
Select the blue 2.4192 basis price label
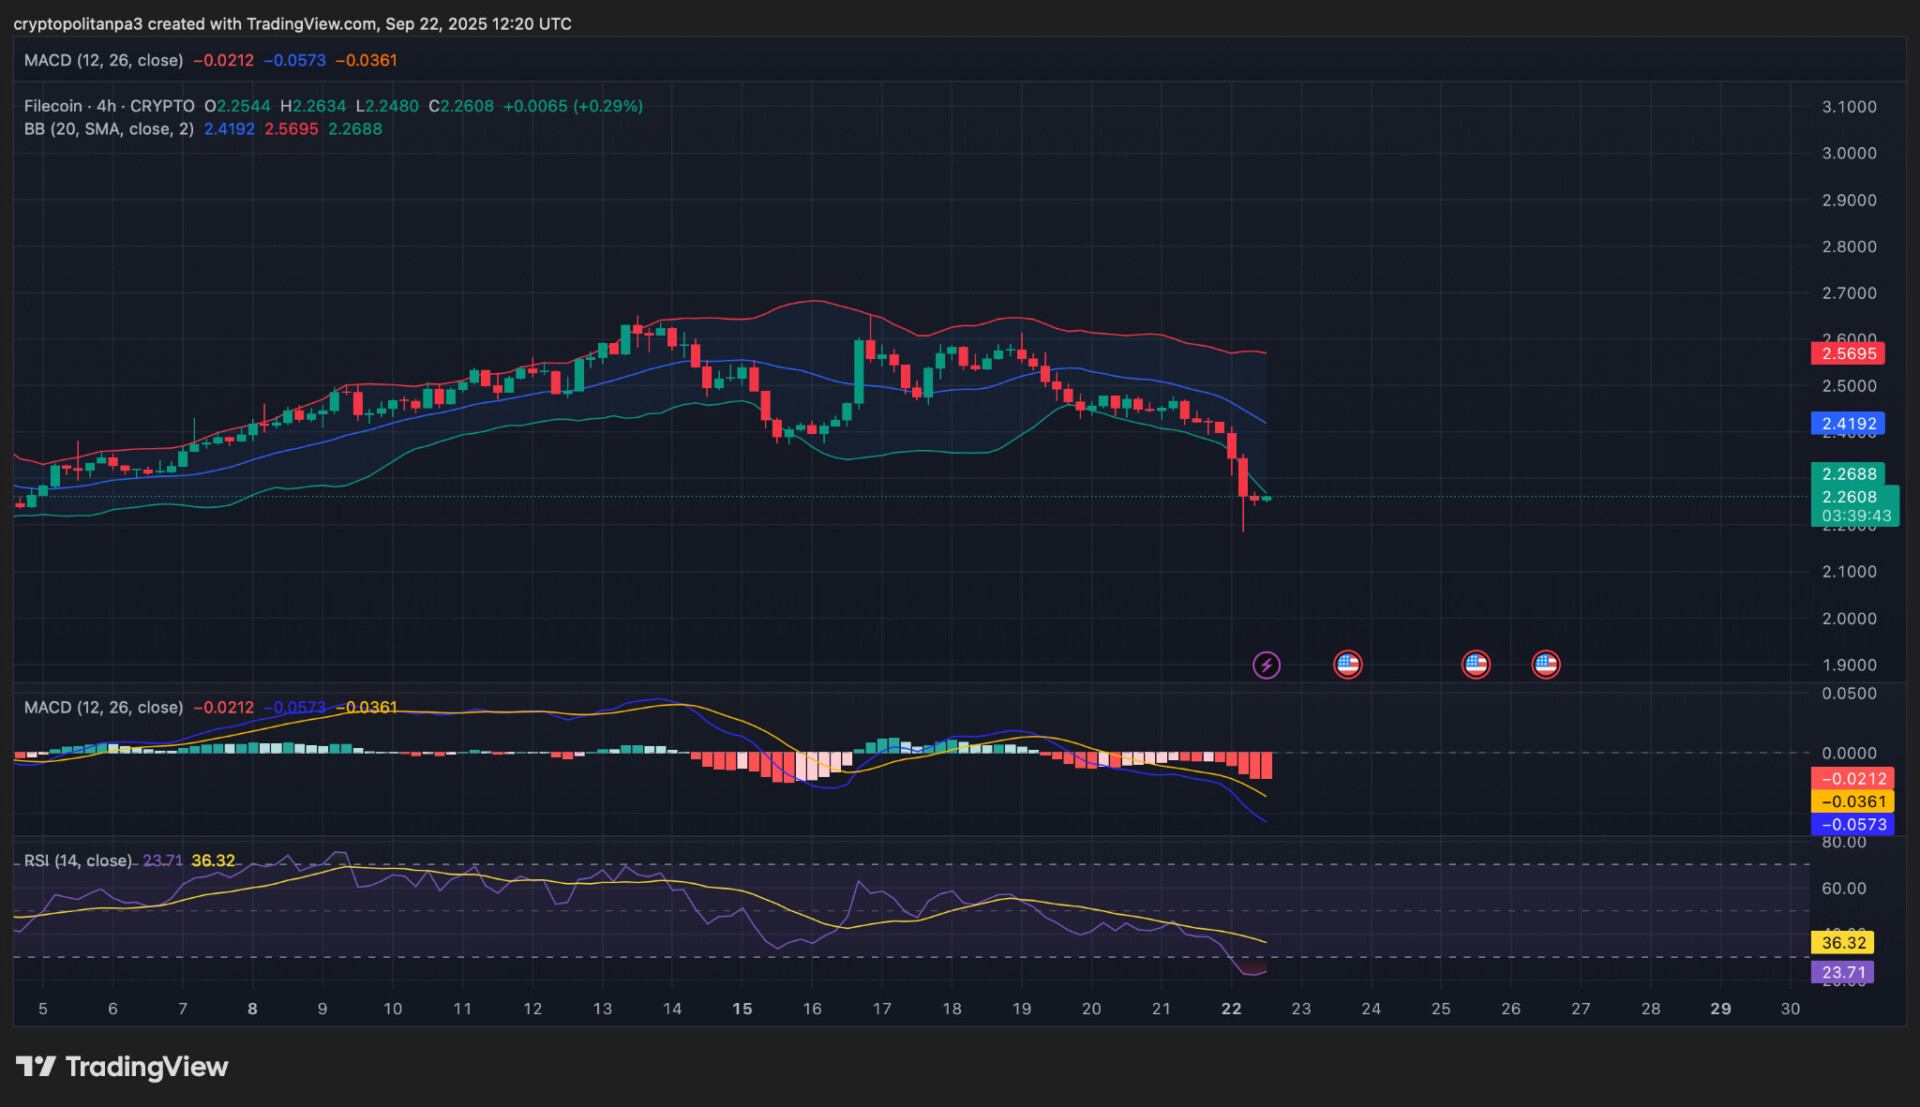[1847, 424]
